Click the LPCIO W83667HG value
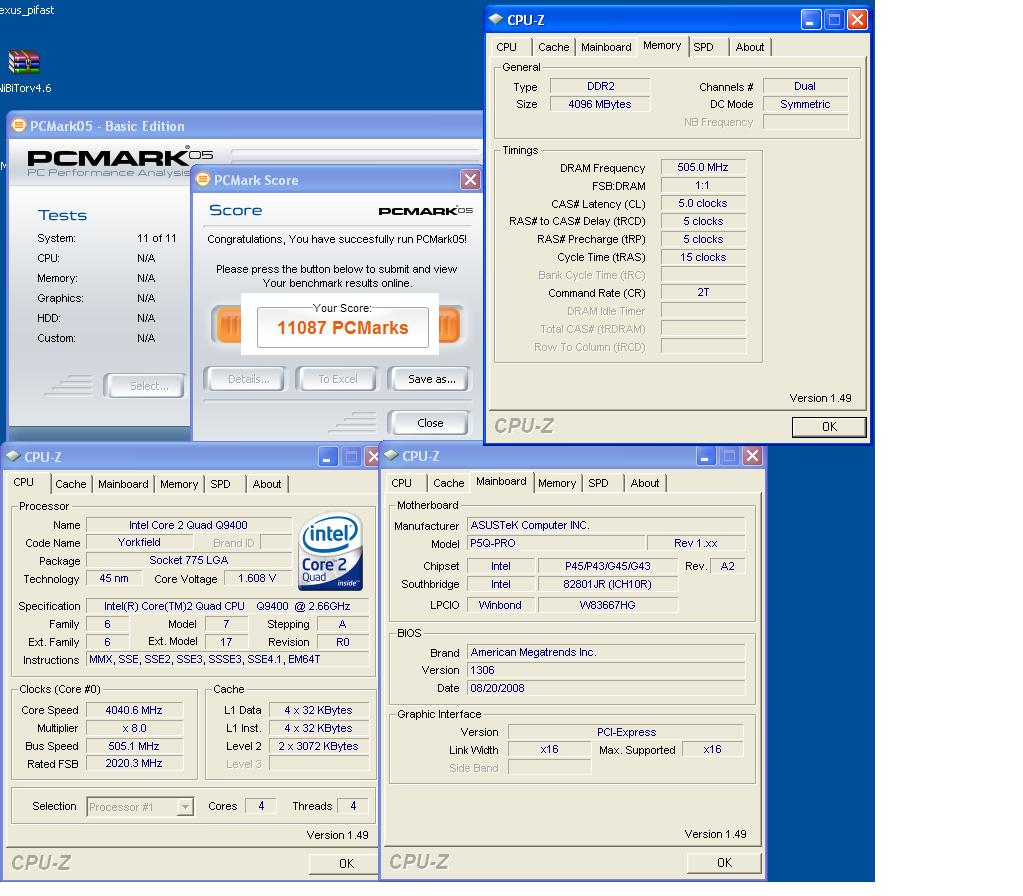The height and width of the screenshot is (896, 1023). click(607, 605)
